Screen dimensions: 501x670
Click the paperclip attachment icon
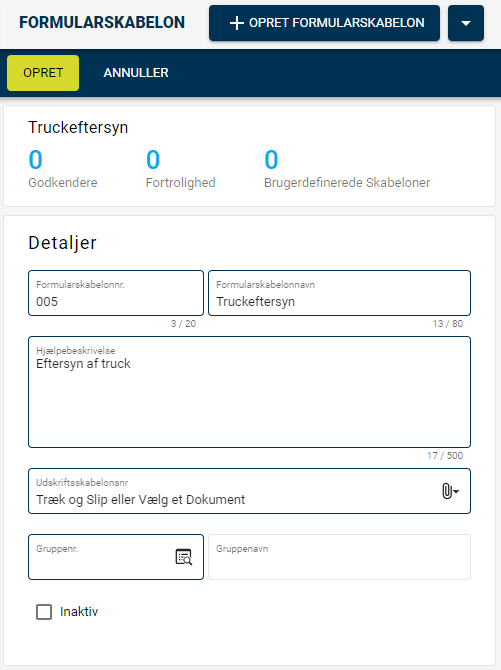tap(446, 491)
